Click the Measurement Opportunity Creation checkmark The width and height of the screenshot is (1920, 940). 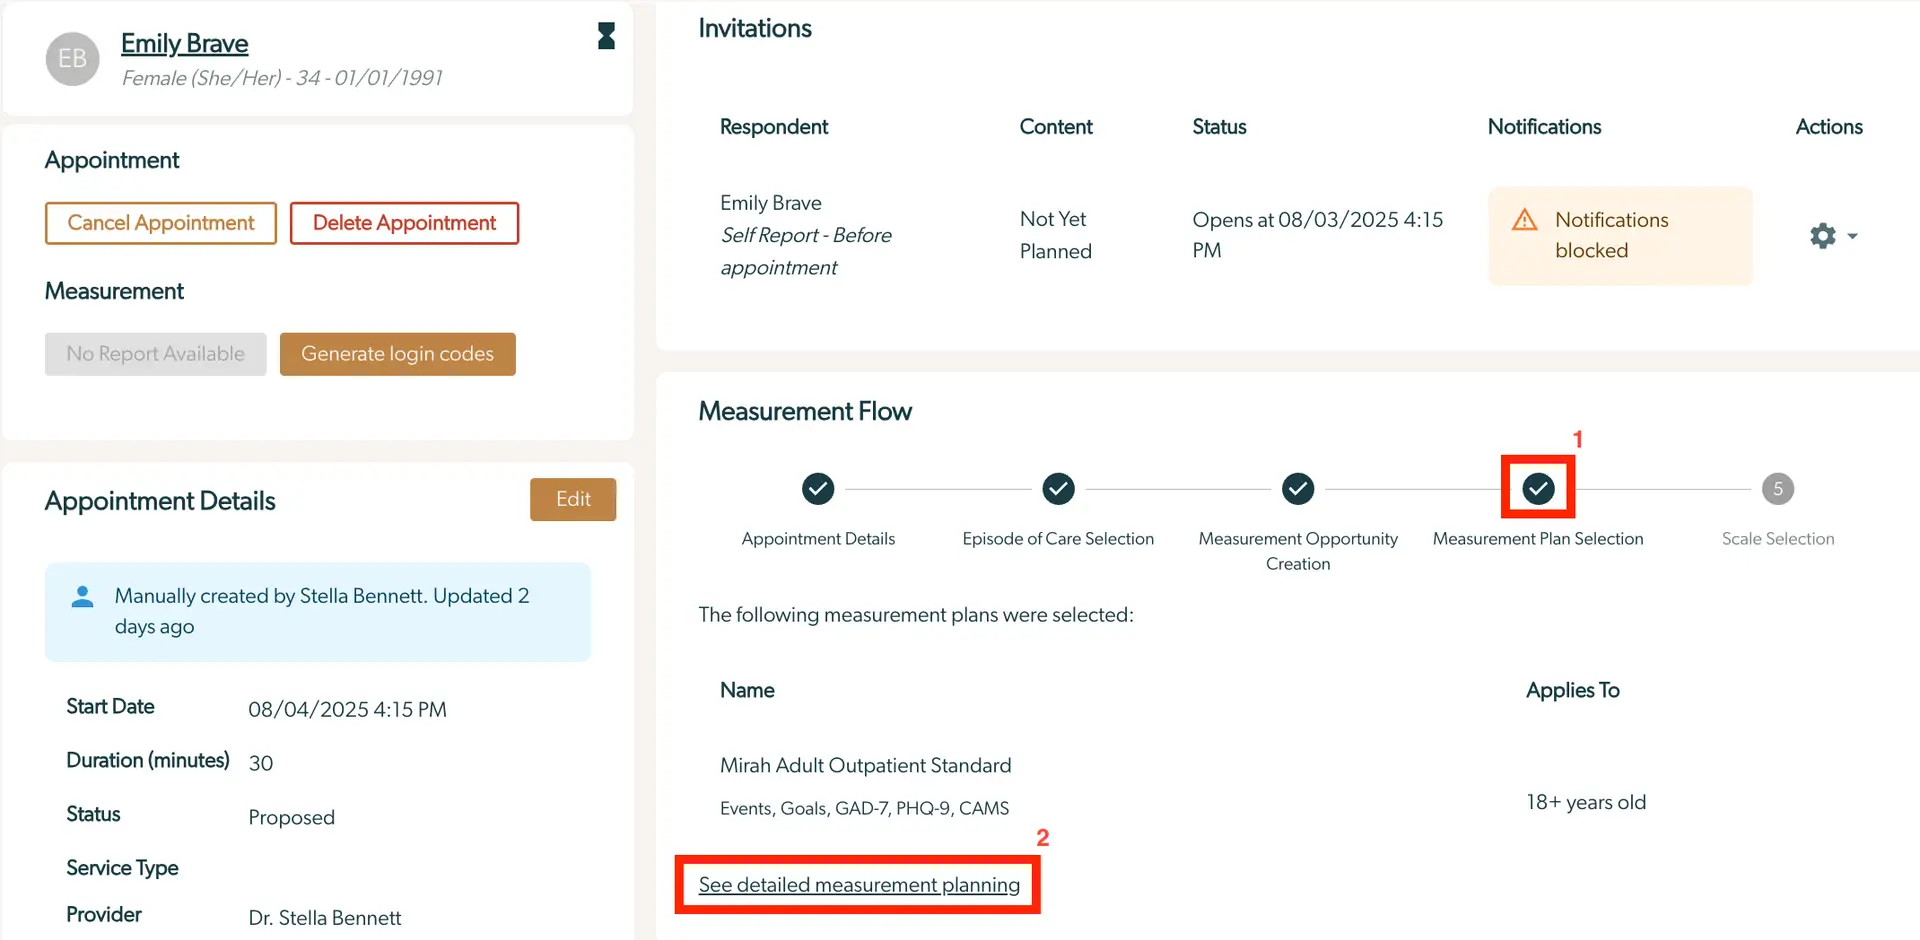coord(1297,489)
